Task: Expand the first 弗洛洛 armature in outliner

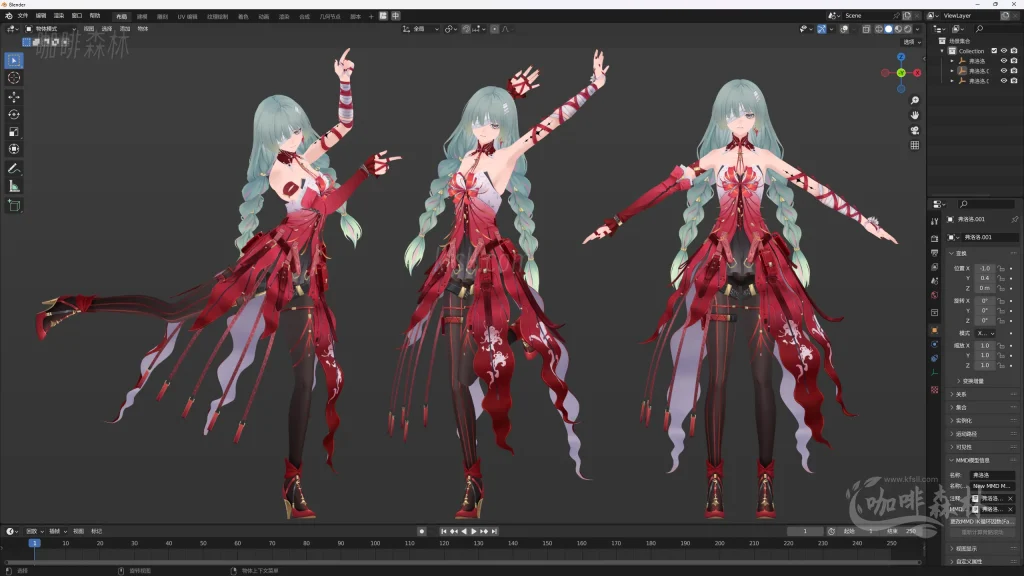Action: 952,61
